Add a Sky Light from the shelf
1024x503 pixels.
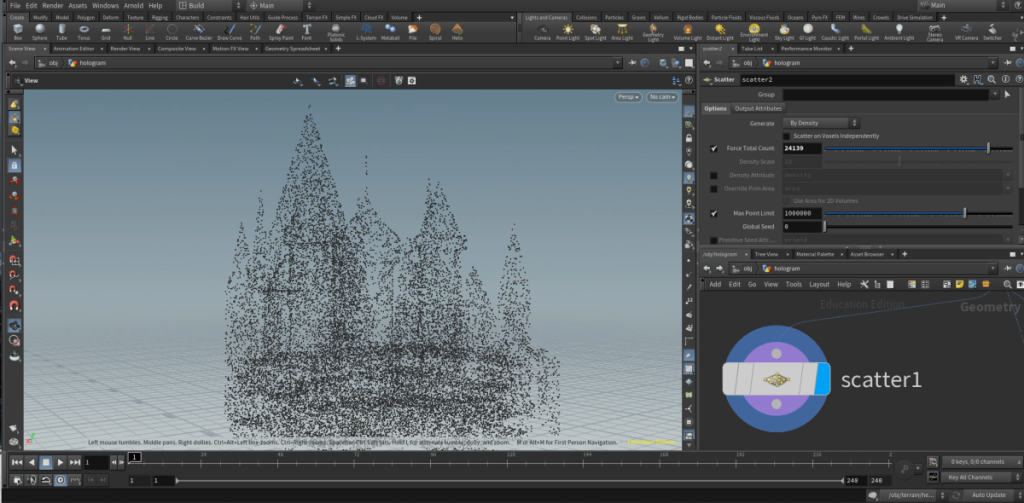pyautogui.click(x=784, y=31)
